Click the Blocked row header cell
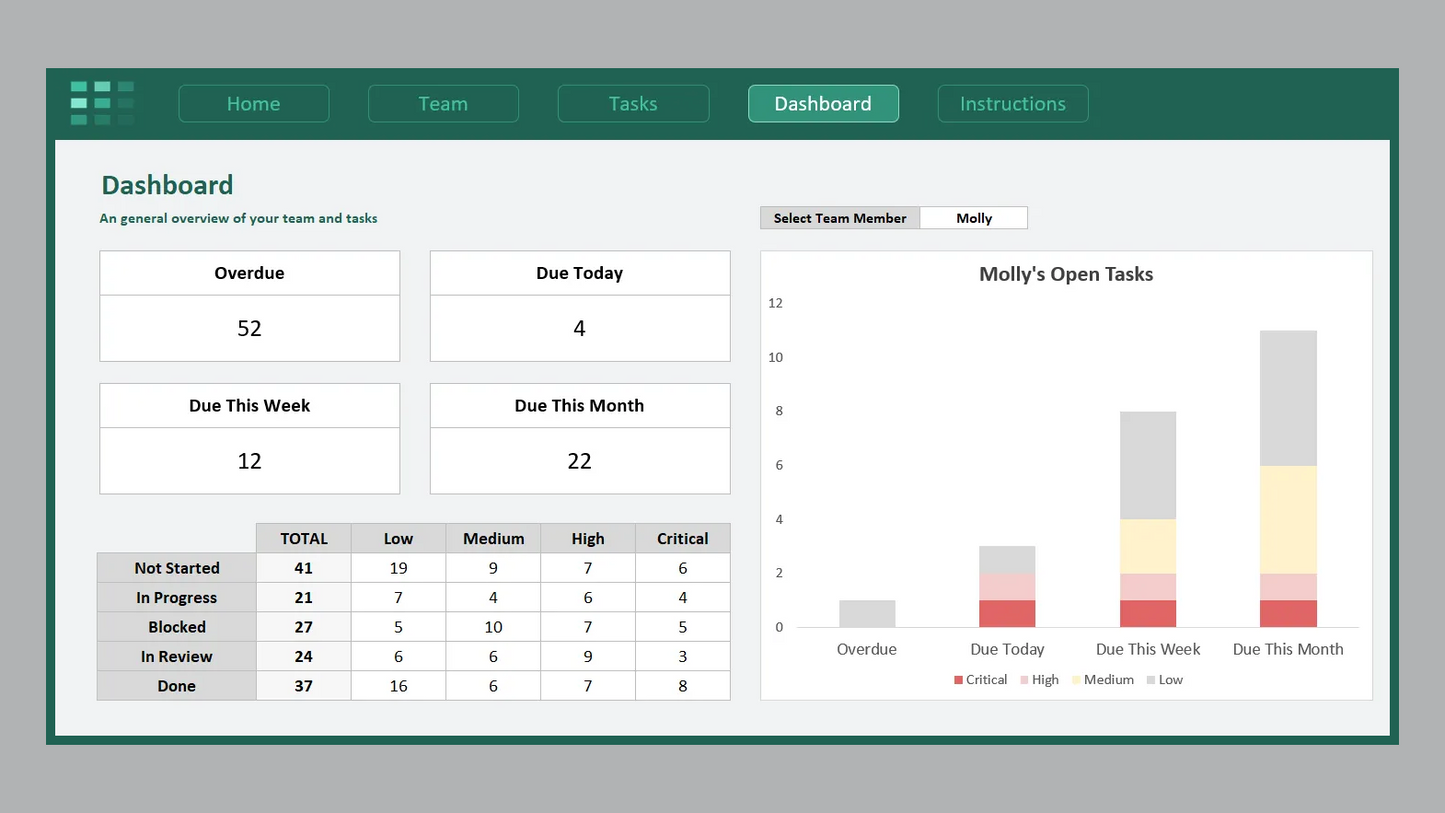Screen dimensions: 1445x813 (x=177, y=627)
